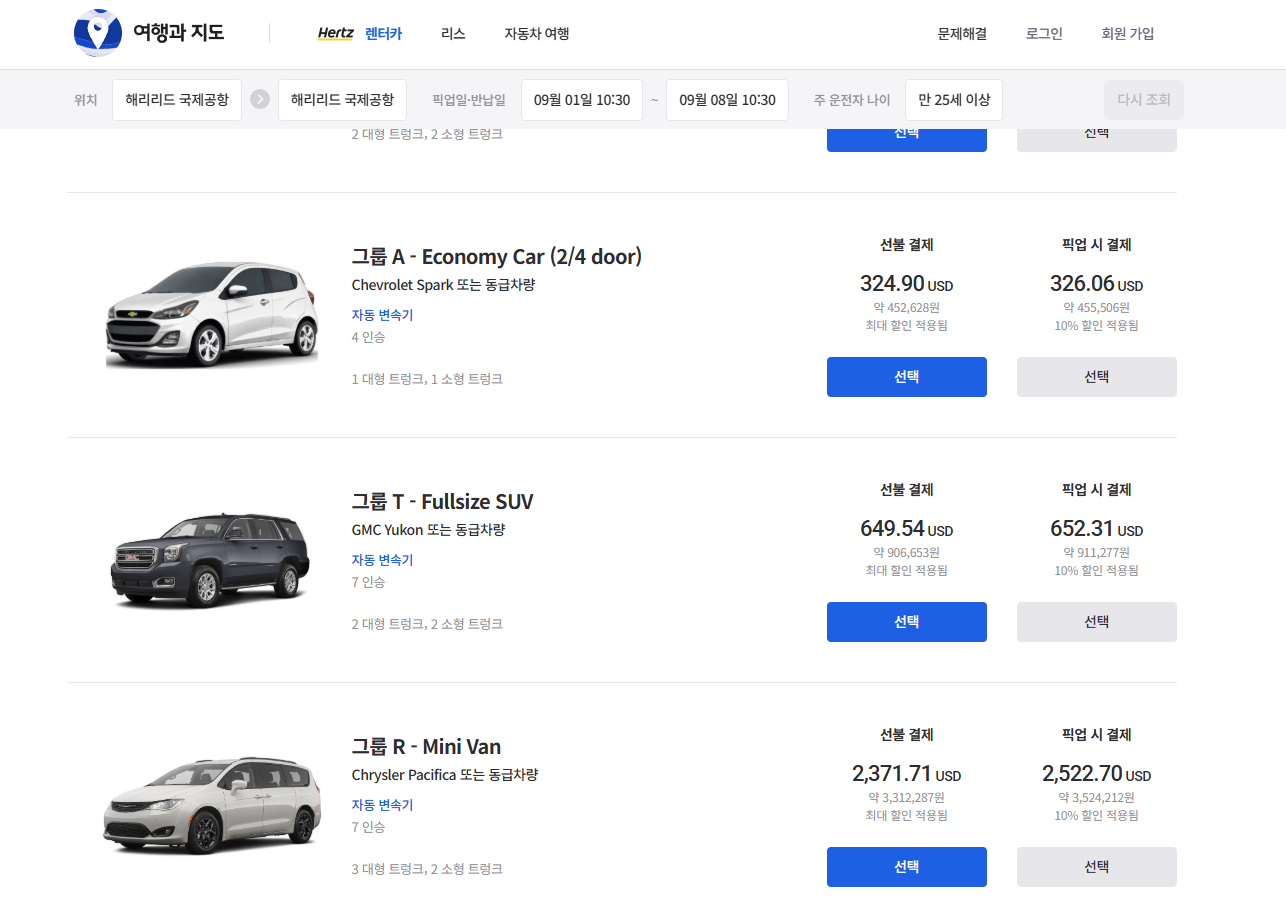The width and height of the screenshot is (1286, 924).
Task: Open the pickup date 09월 01일 picker
Action: pos(582,100)
